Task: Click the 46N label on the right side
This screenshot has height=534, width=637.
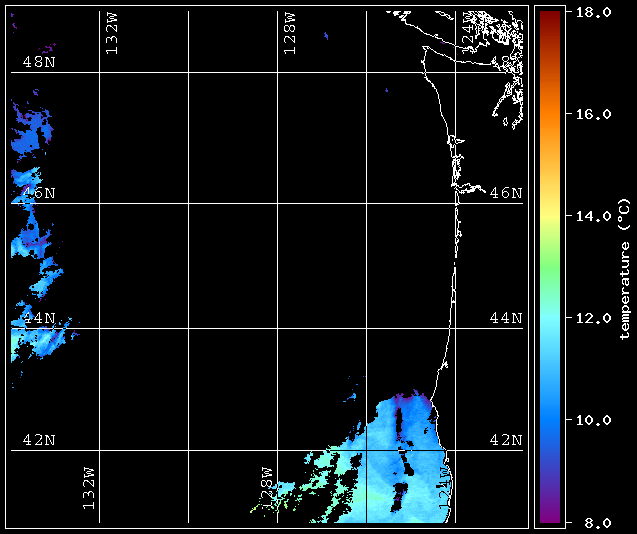Action: (x=506, y=192)
